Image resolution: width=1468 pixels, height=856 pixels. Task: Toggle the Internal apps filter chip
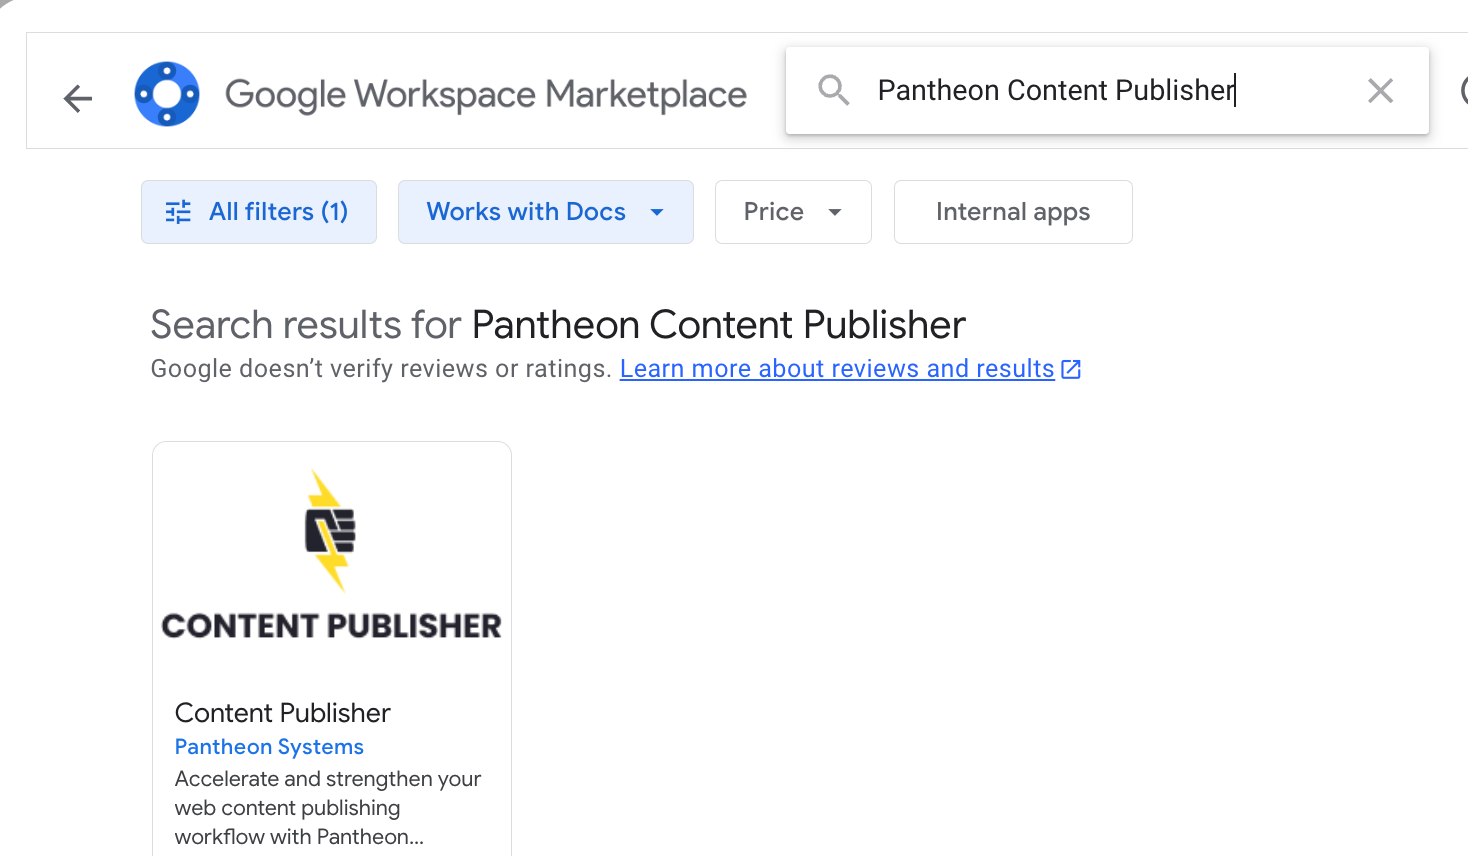(1012, 212)
